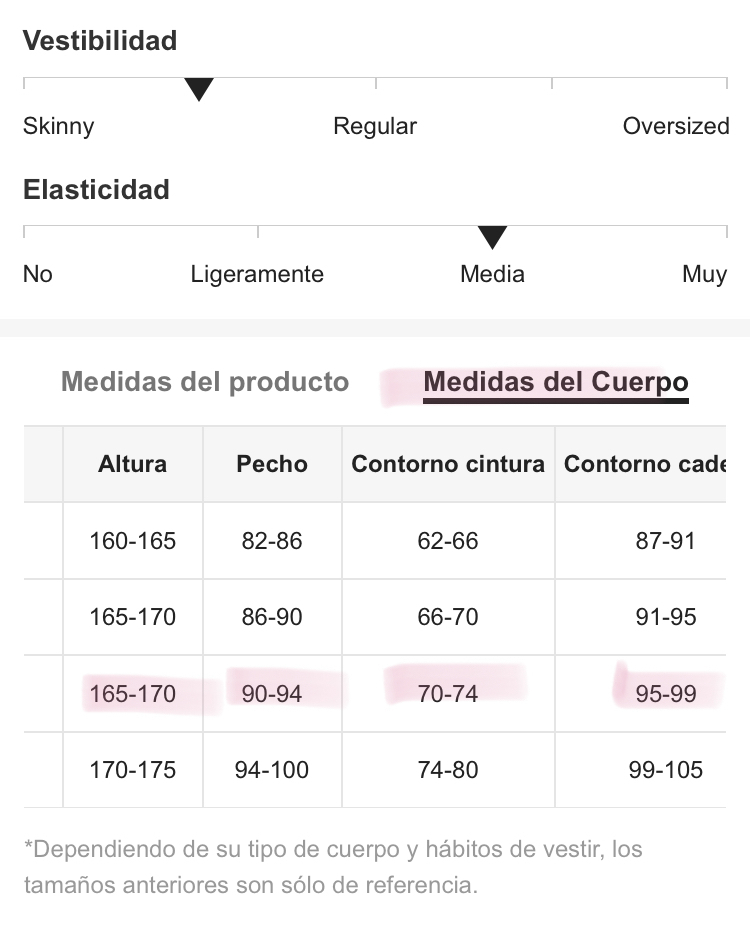Viewport: 750px width, 938px height.
Task: Click the 94-100 chest measurement cell
Action: [272, 770]
